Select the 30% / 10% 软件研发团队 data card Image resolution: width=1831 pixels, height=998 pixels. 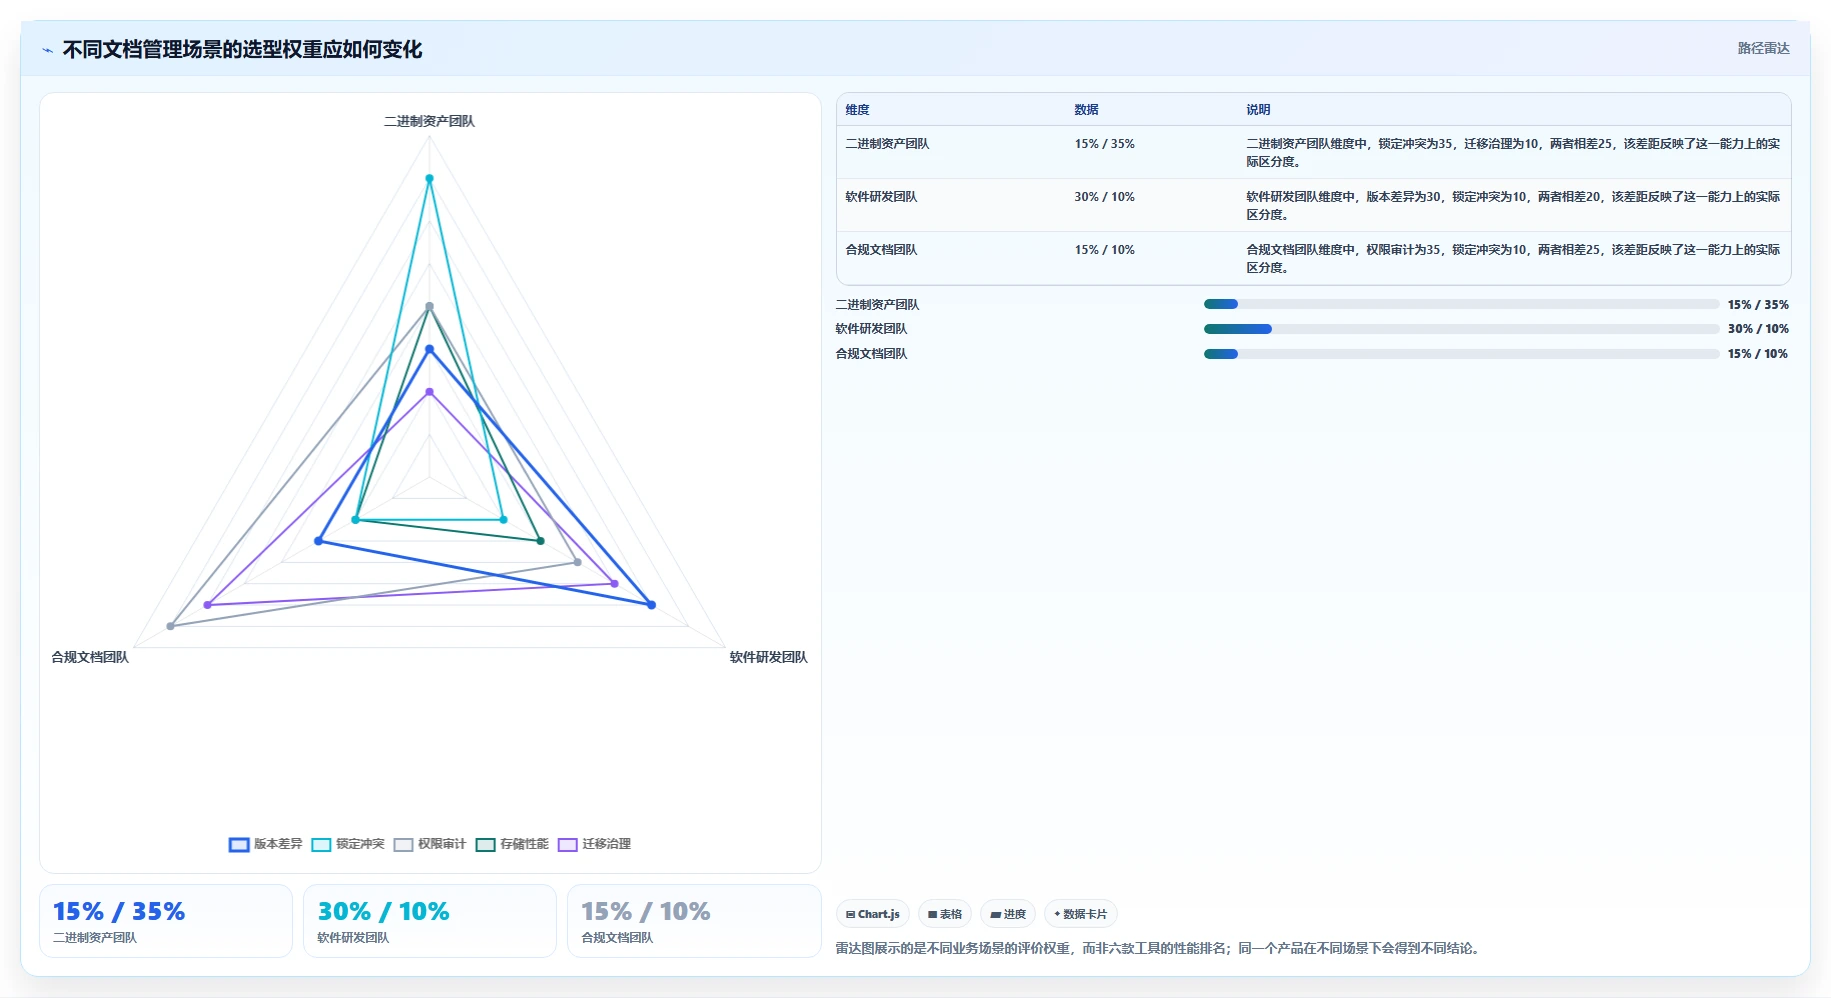pos(430,921)
